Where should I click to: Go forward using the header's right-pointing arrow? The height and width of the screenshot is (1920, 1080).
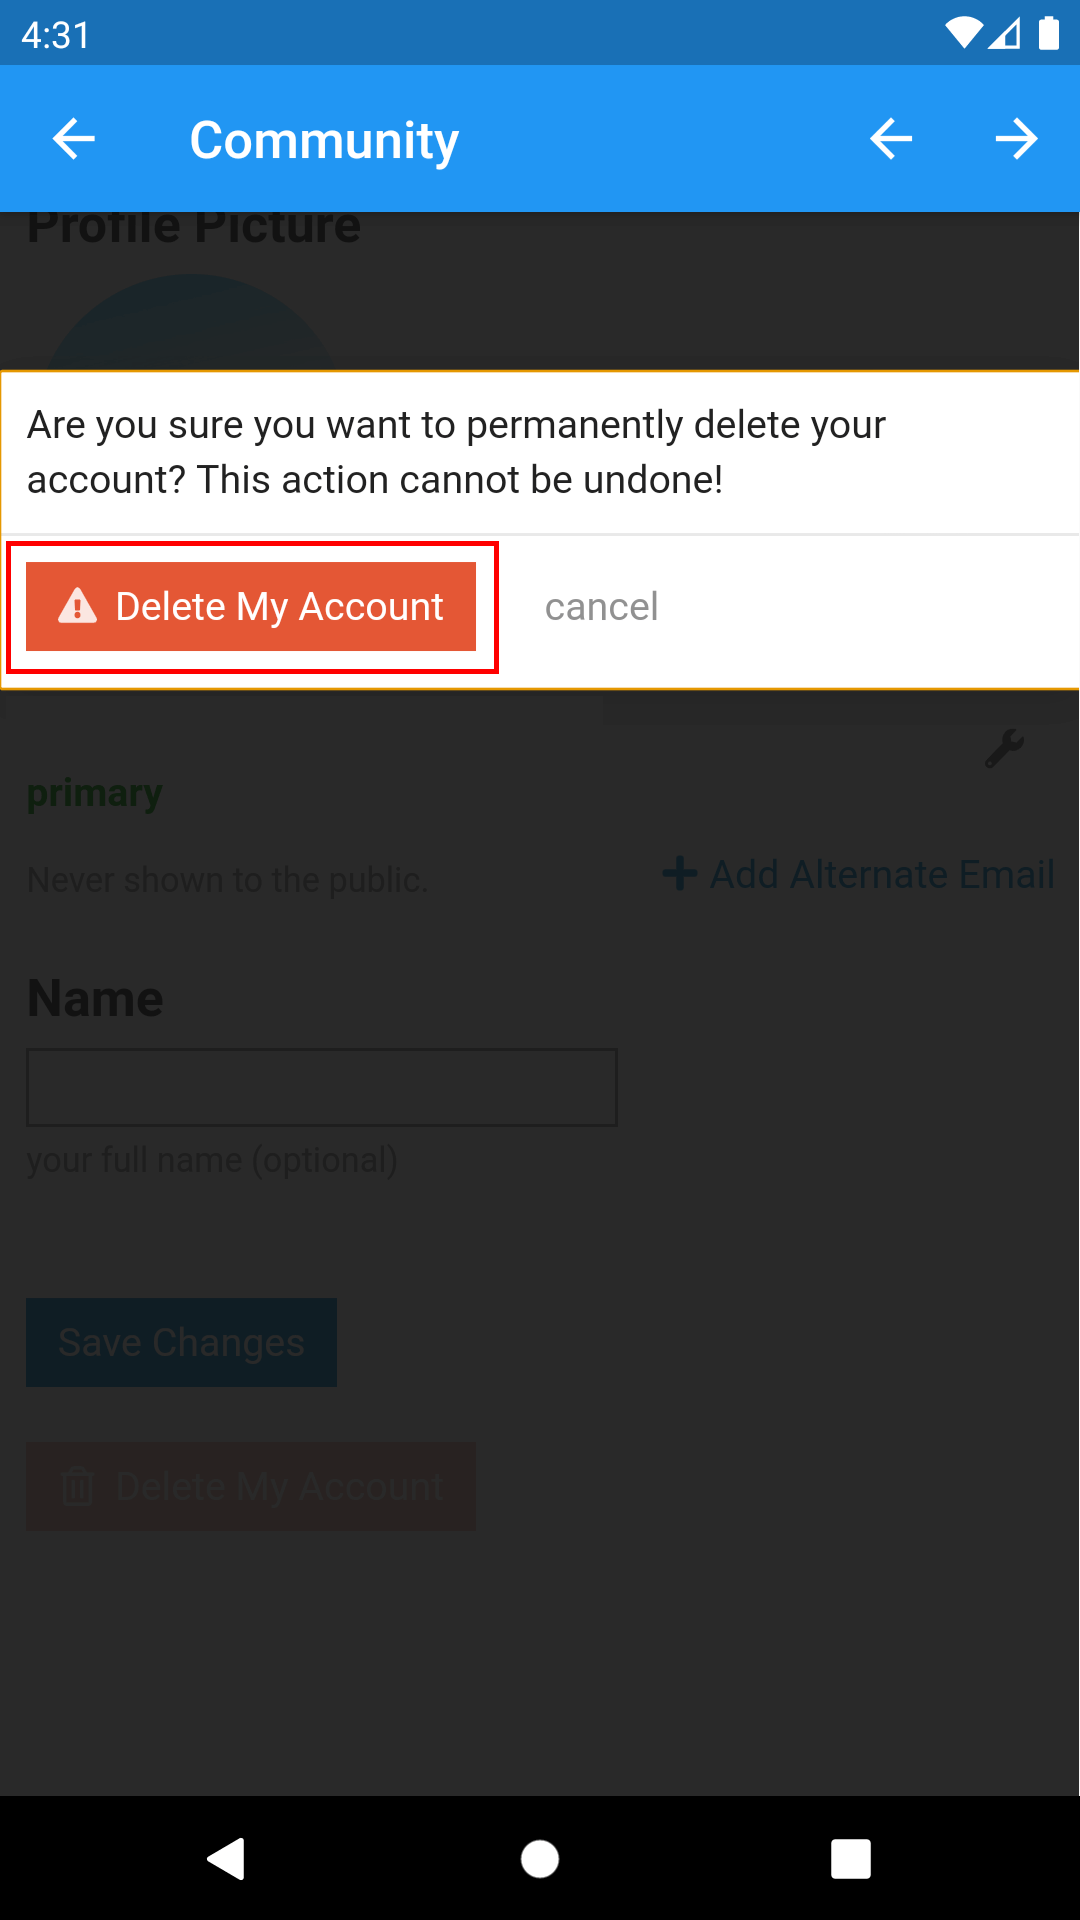click(x=1016, y=139)
